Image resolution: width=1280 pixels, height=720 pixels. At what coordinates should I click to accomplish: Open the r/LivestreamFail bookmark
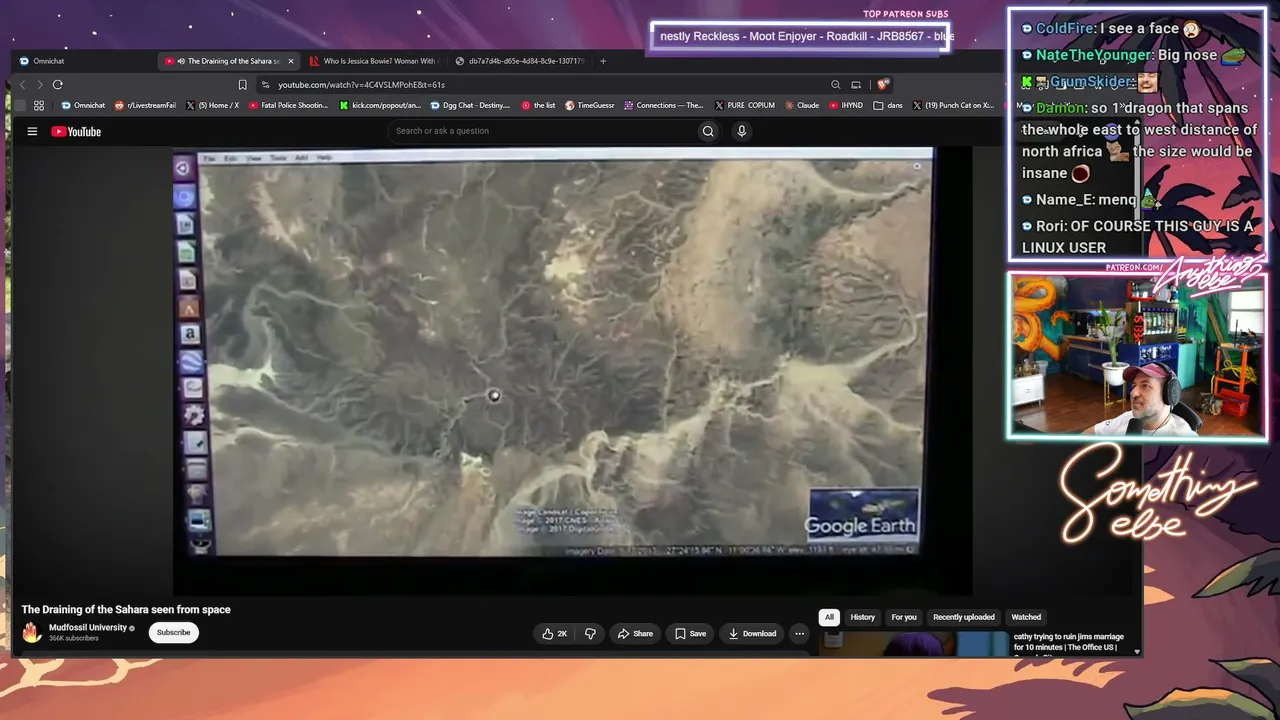click(146, 105)
